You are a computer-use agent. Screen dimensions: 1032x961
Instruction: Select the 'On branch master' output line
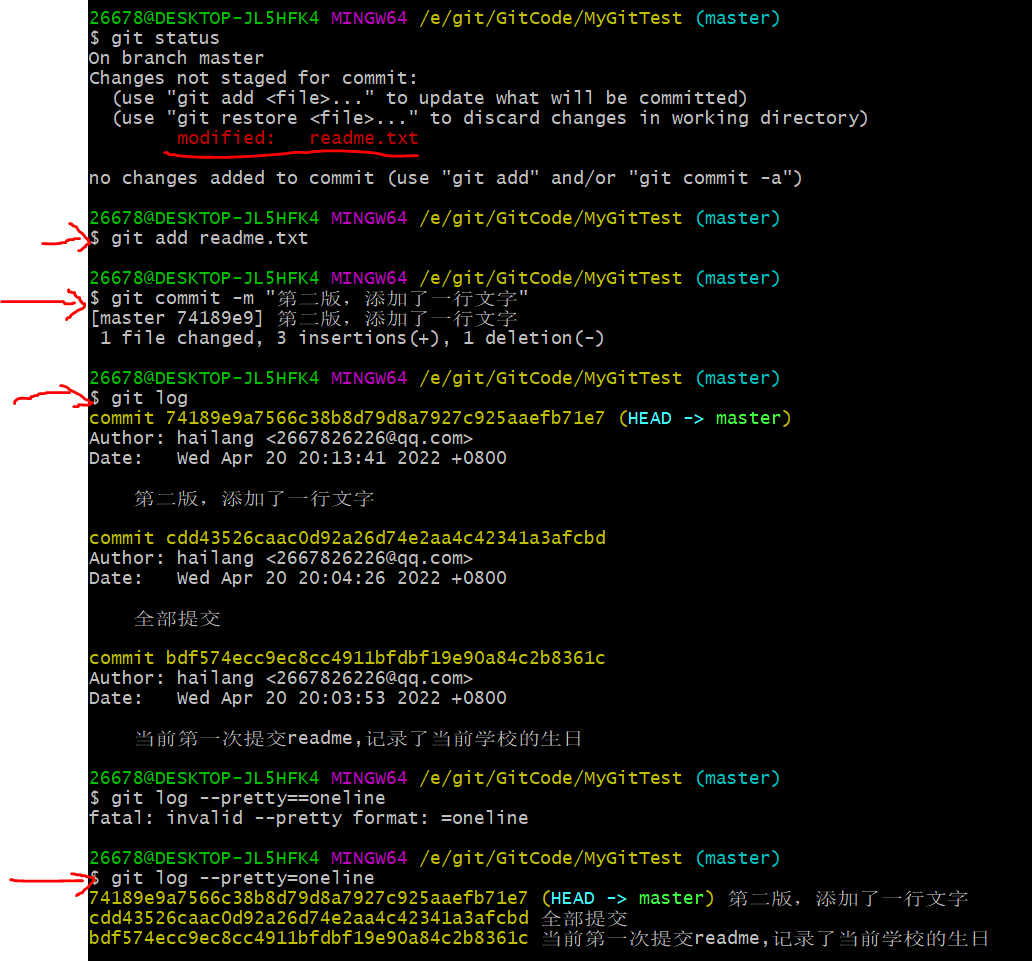click(x=176, y=58)
